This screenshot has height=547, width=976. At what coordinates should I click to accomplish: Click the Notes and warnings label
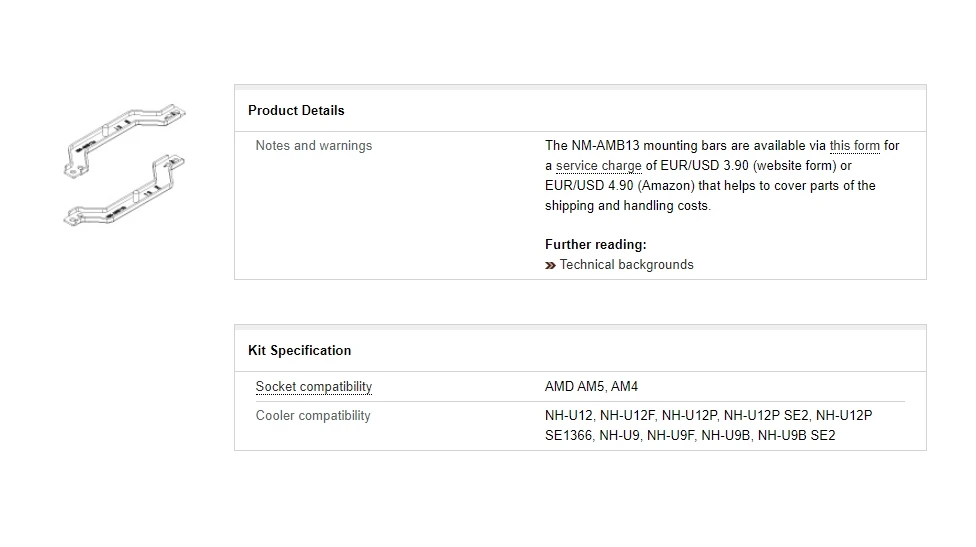314,146
